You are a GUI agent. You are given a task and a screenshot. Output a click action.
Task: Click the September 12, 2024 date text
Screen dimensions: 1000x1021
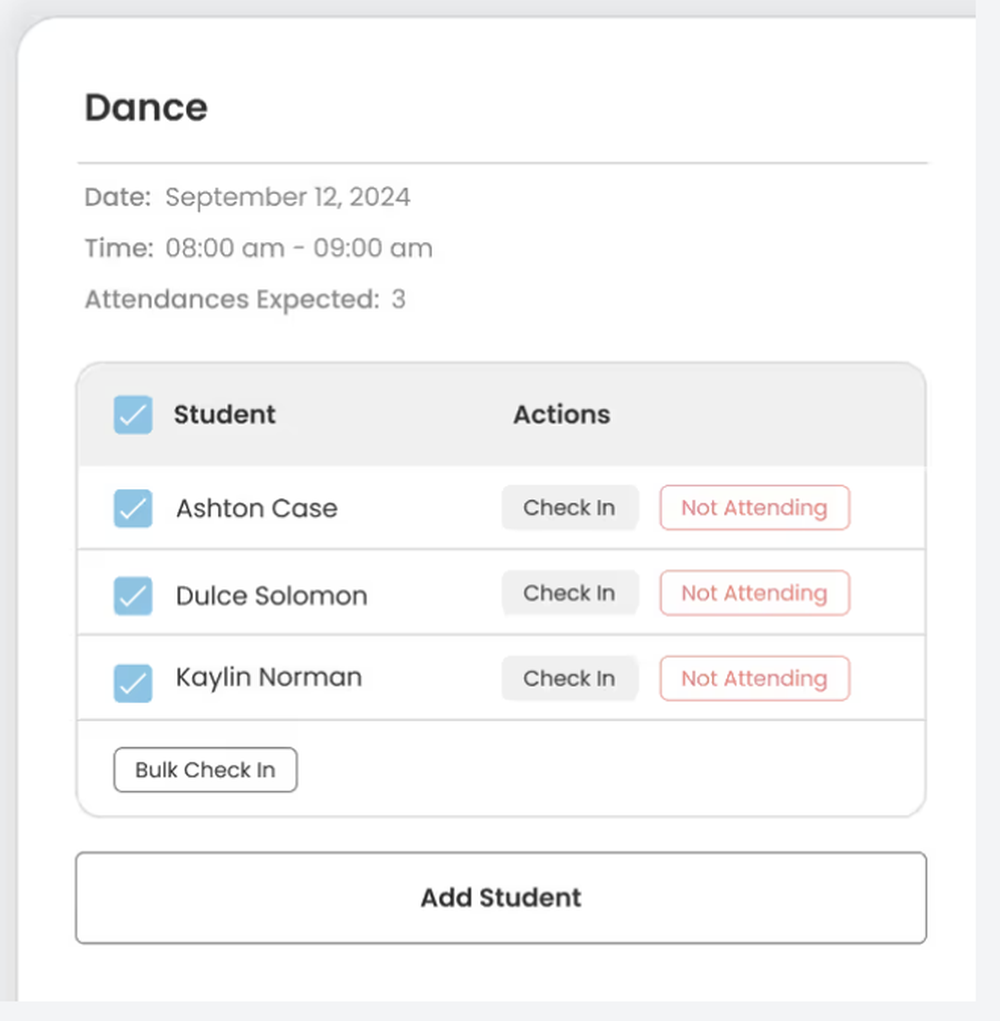coord(288,196)
